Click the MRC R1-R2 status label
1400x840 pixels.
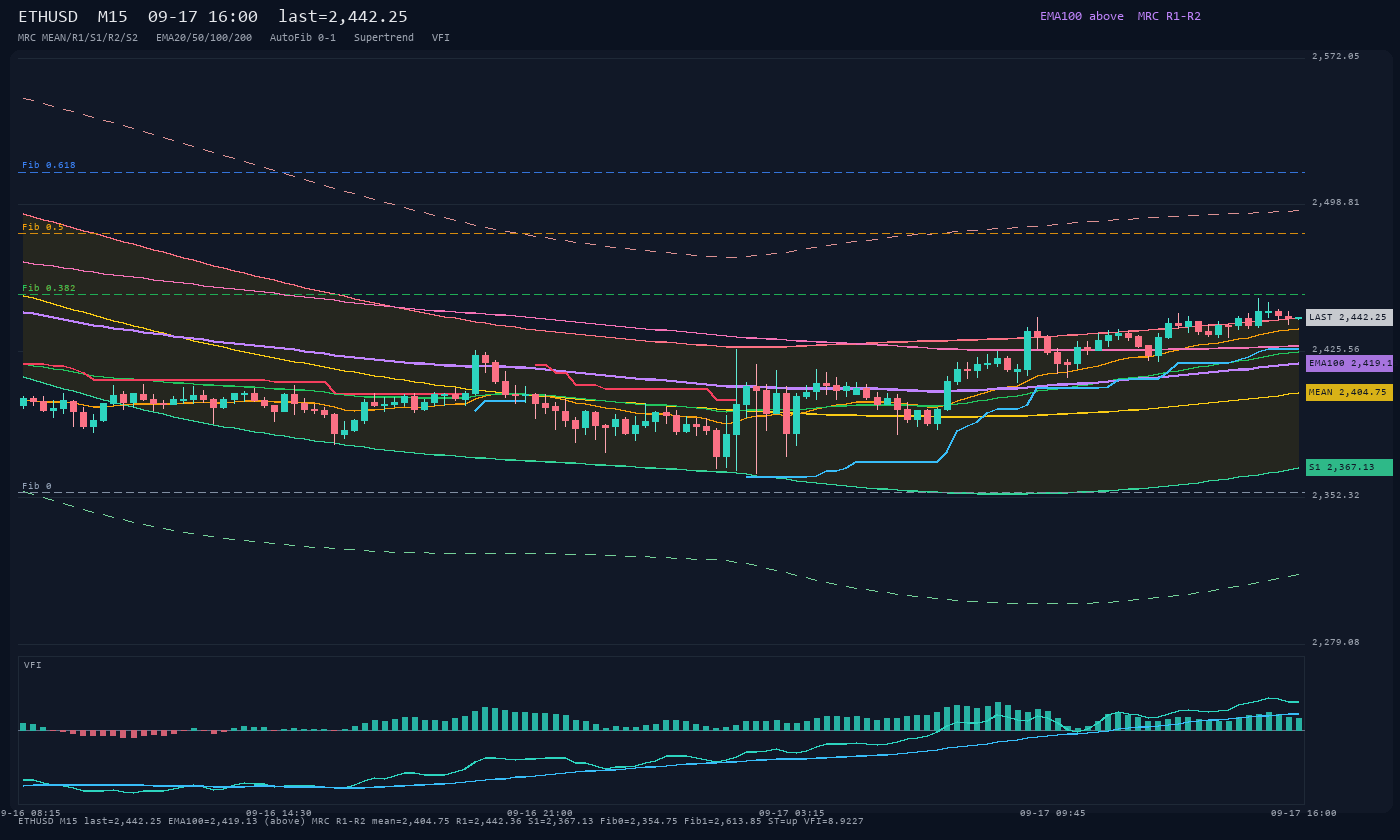(x=1169, y=16)
